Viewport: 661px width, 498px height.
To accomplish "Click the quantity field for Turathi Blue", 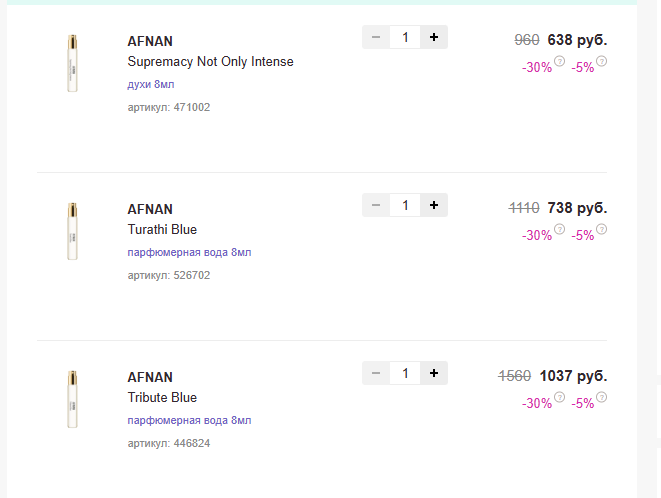I will pos(405,205).
